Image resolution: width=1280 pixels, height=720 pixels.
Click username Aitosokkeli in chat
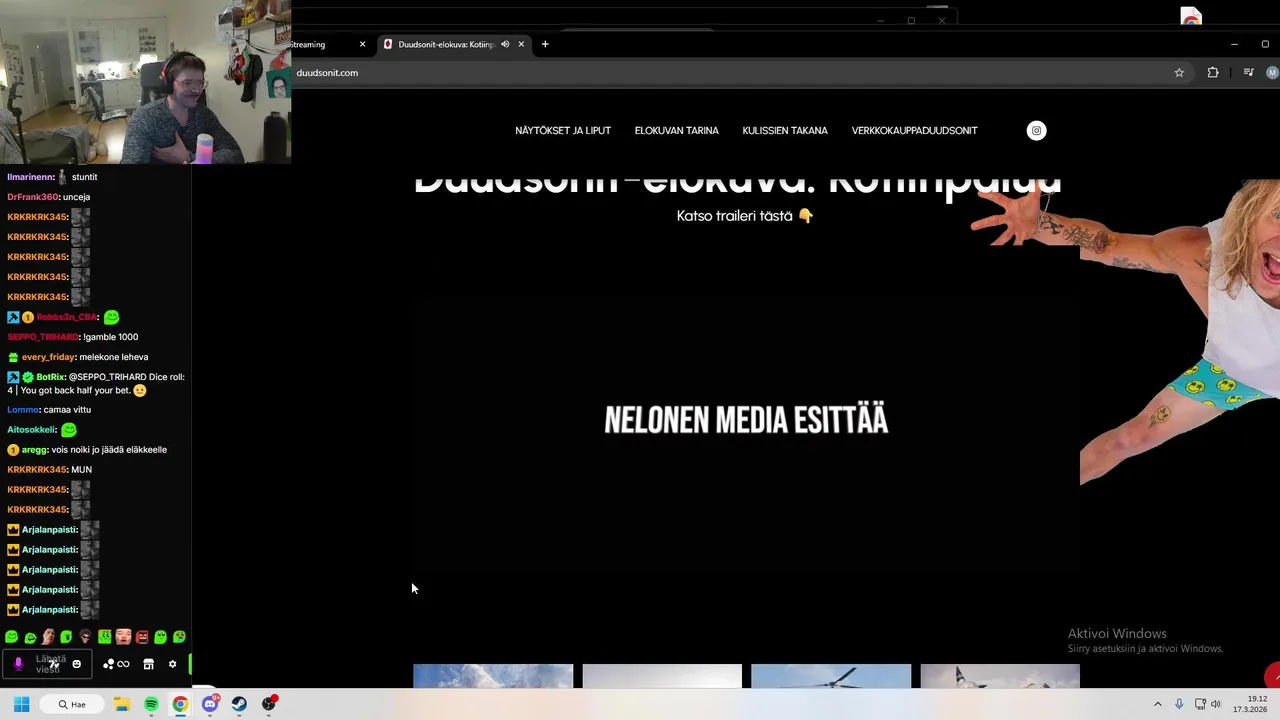(x=31, y=430)
